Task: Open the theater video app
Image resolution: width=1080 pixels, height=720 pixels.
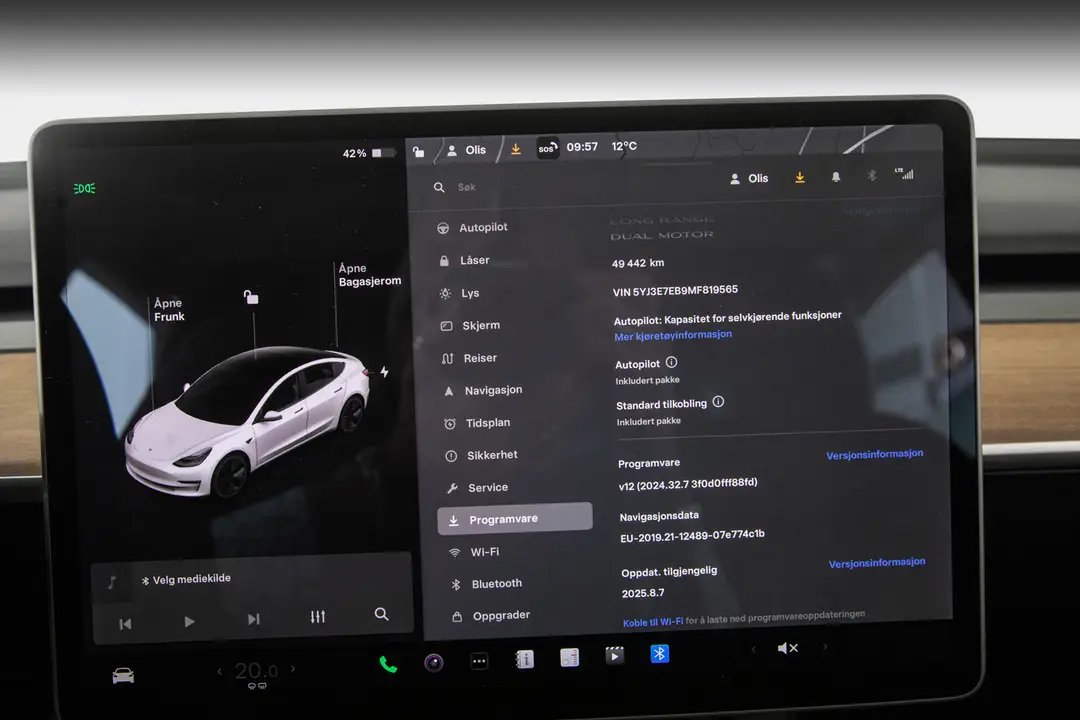Action: click(614, 655)
